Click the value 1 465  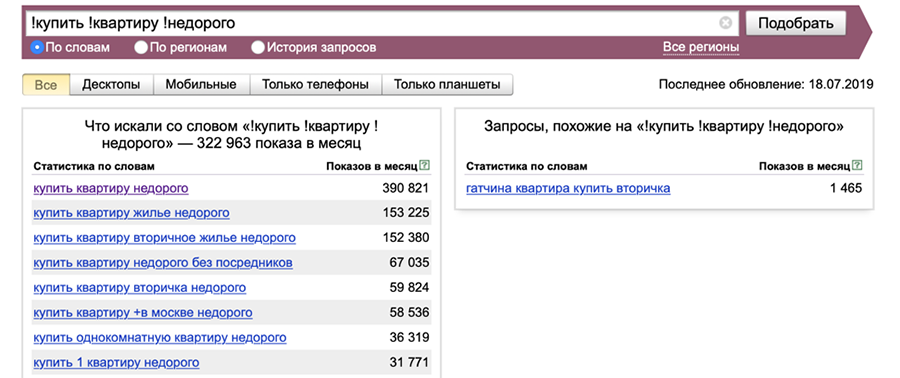(x=845, y=188)
